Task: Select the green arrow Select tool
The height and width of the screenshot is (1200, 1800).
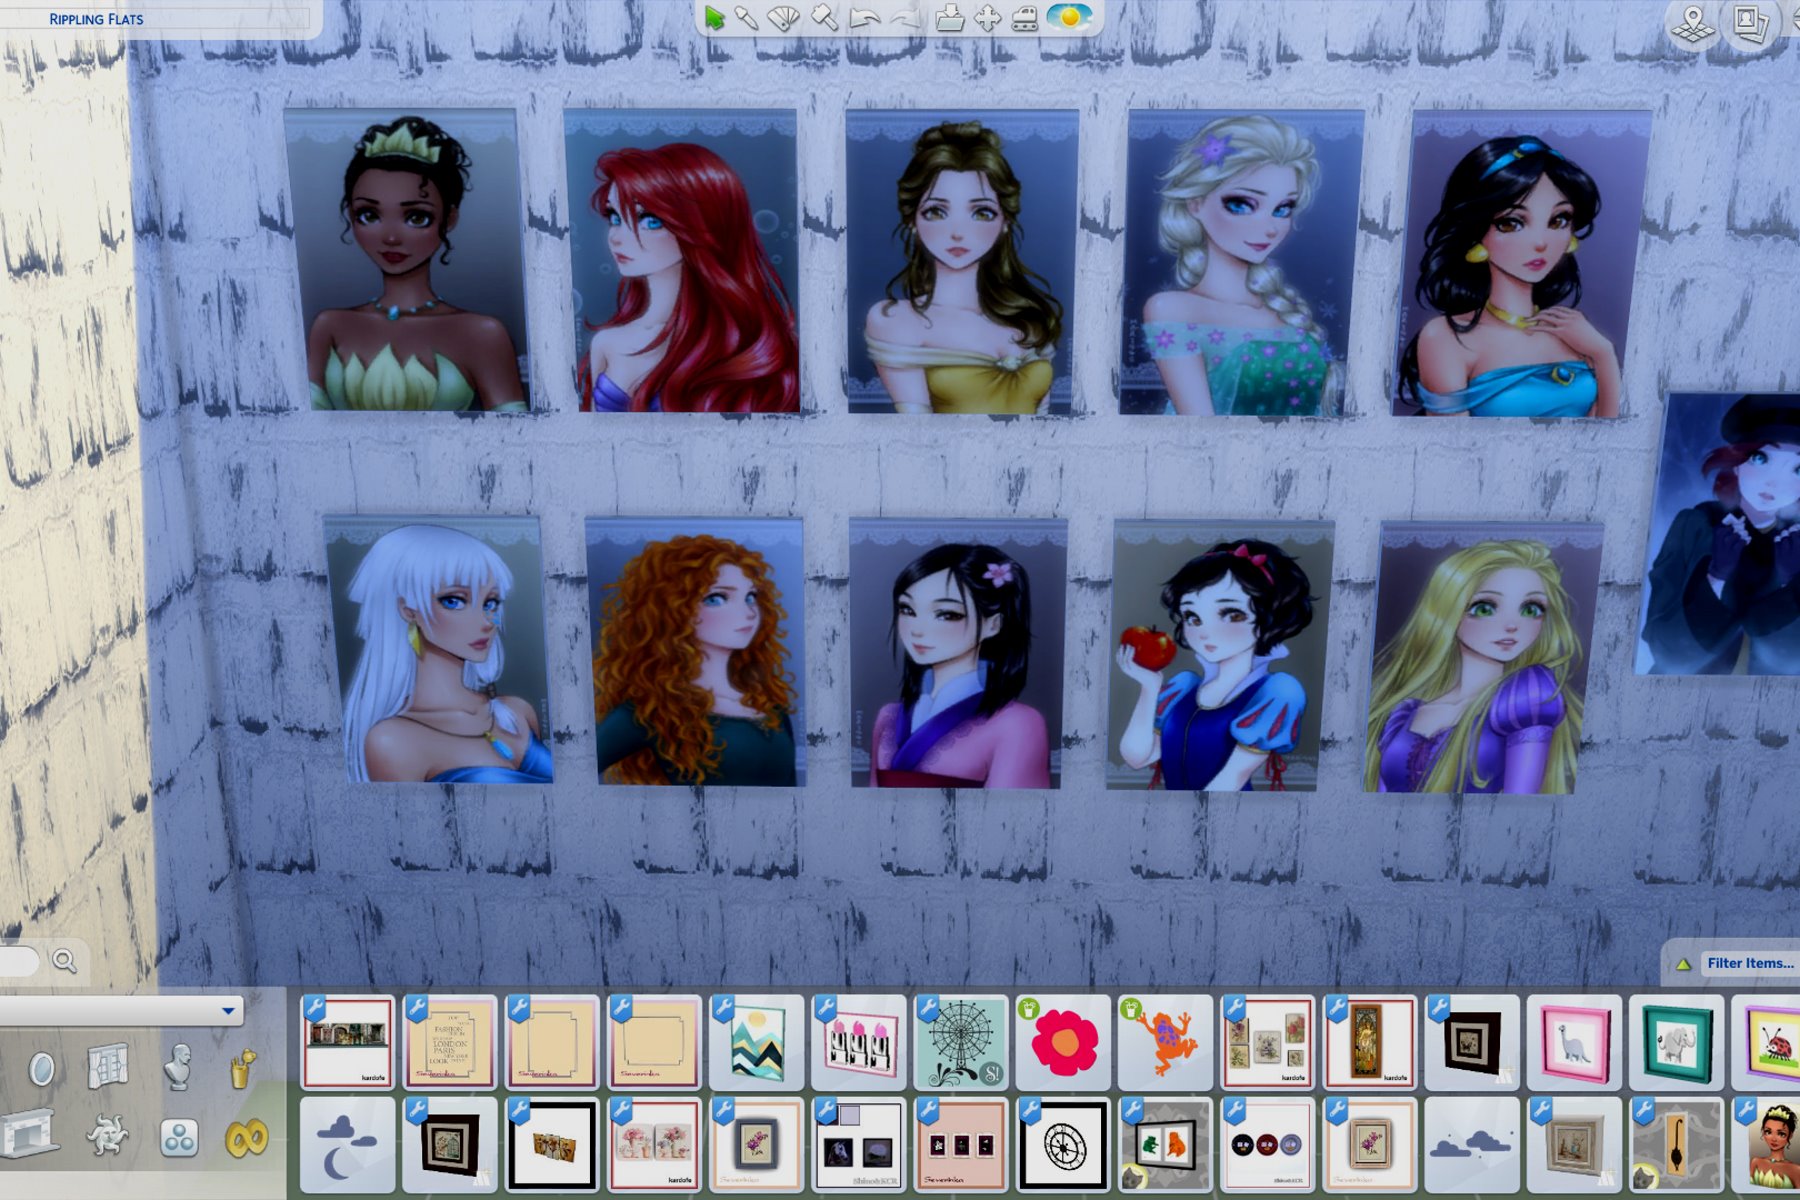Action: click(714, 18)
